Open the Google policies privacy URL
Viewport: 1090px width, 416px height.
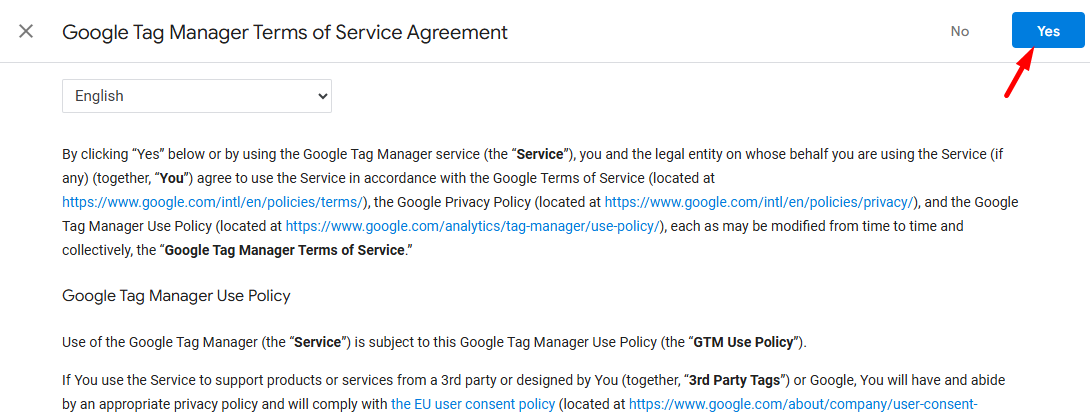pyautogui.click(x=759, y=202)
